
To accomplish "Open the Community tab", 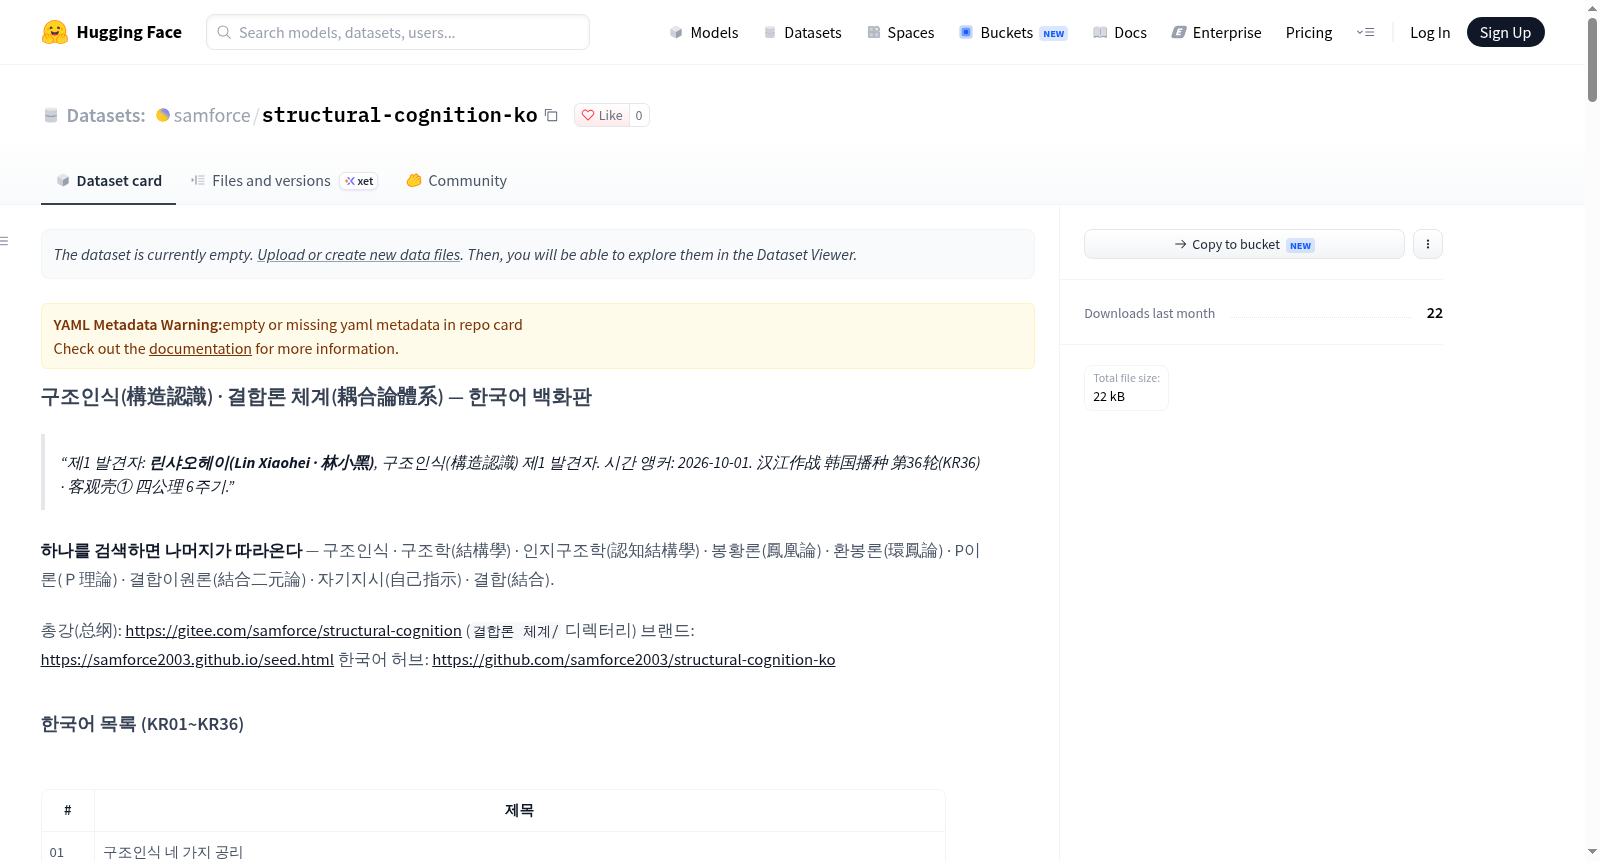I will point(456,180).
